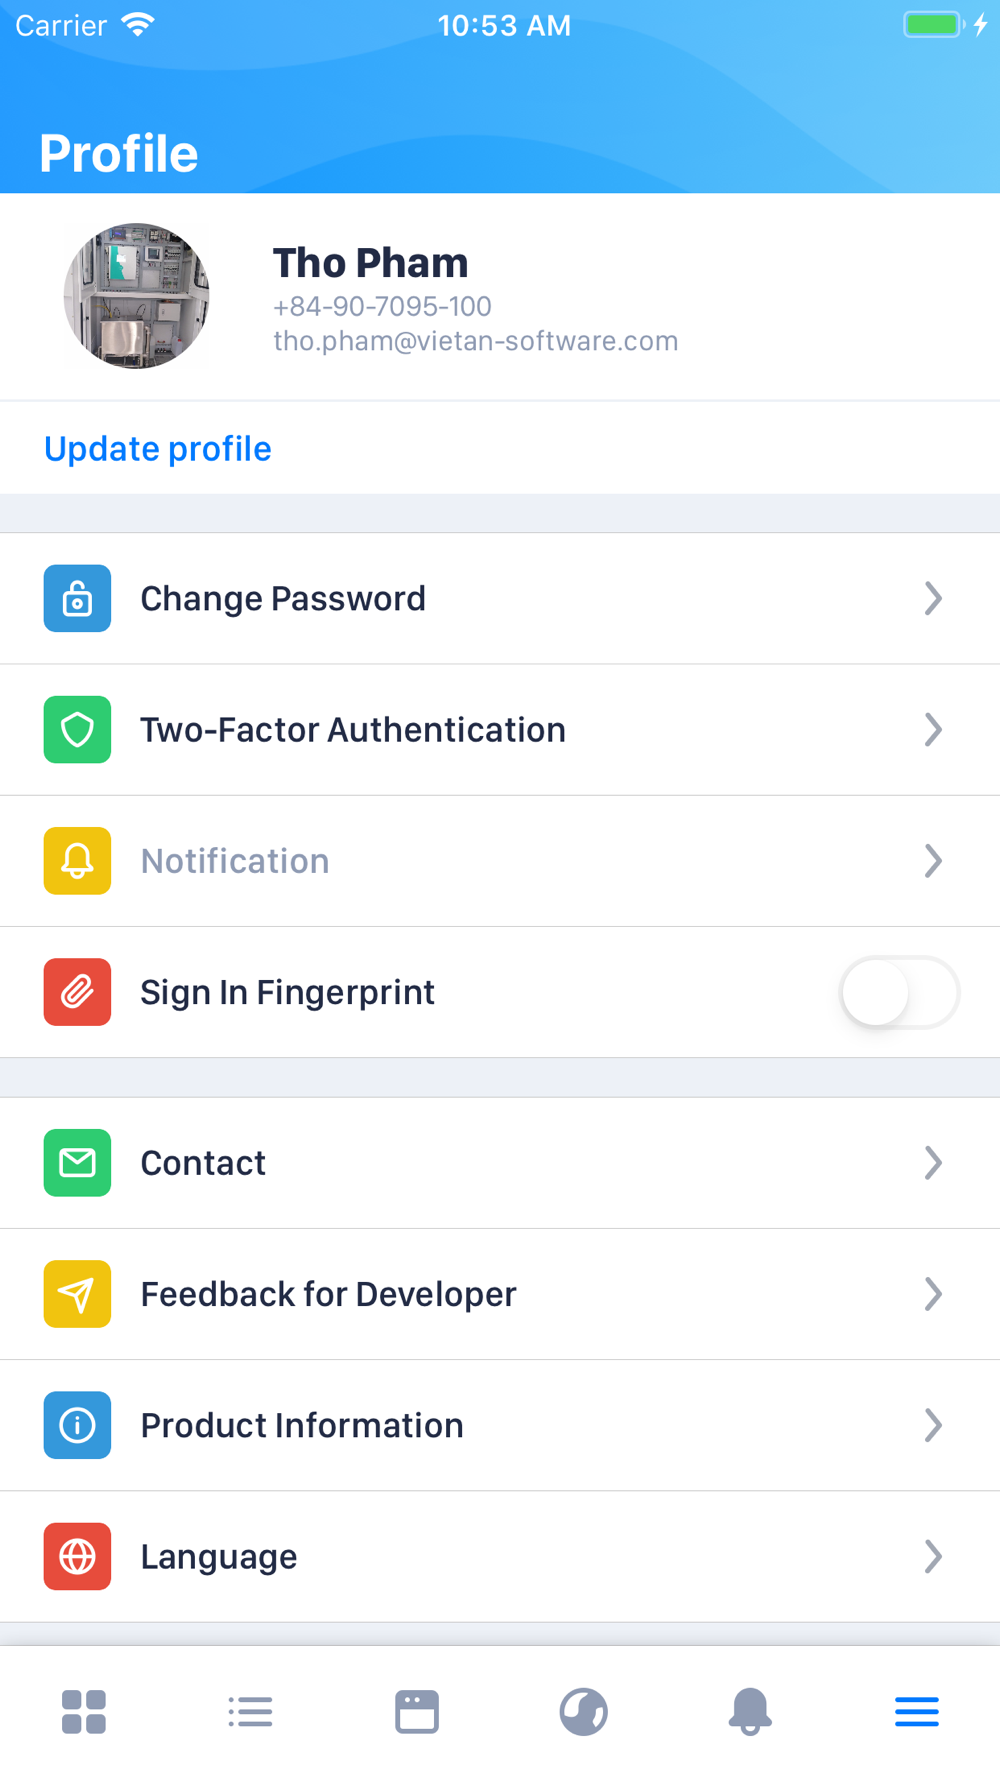
Task: Open Language settings via its chevron
Action: click(933, 1556)
